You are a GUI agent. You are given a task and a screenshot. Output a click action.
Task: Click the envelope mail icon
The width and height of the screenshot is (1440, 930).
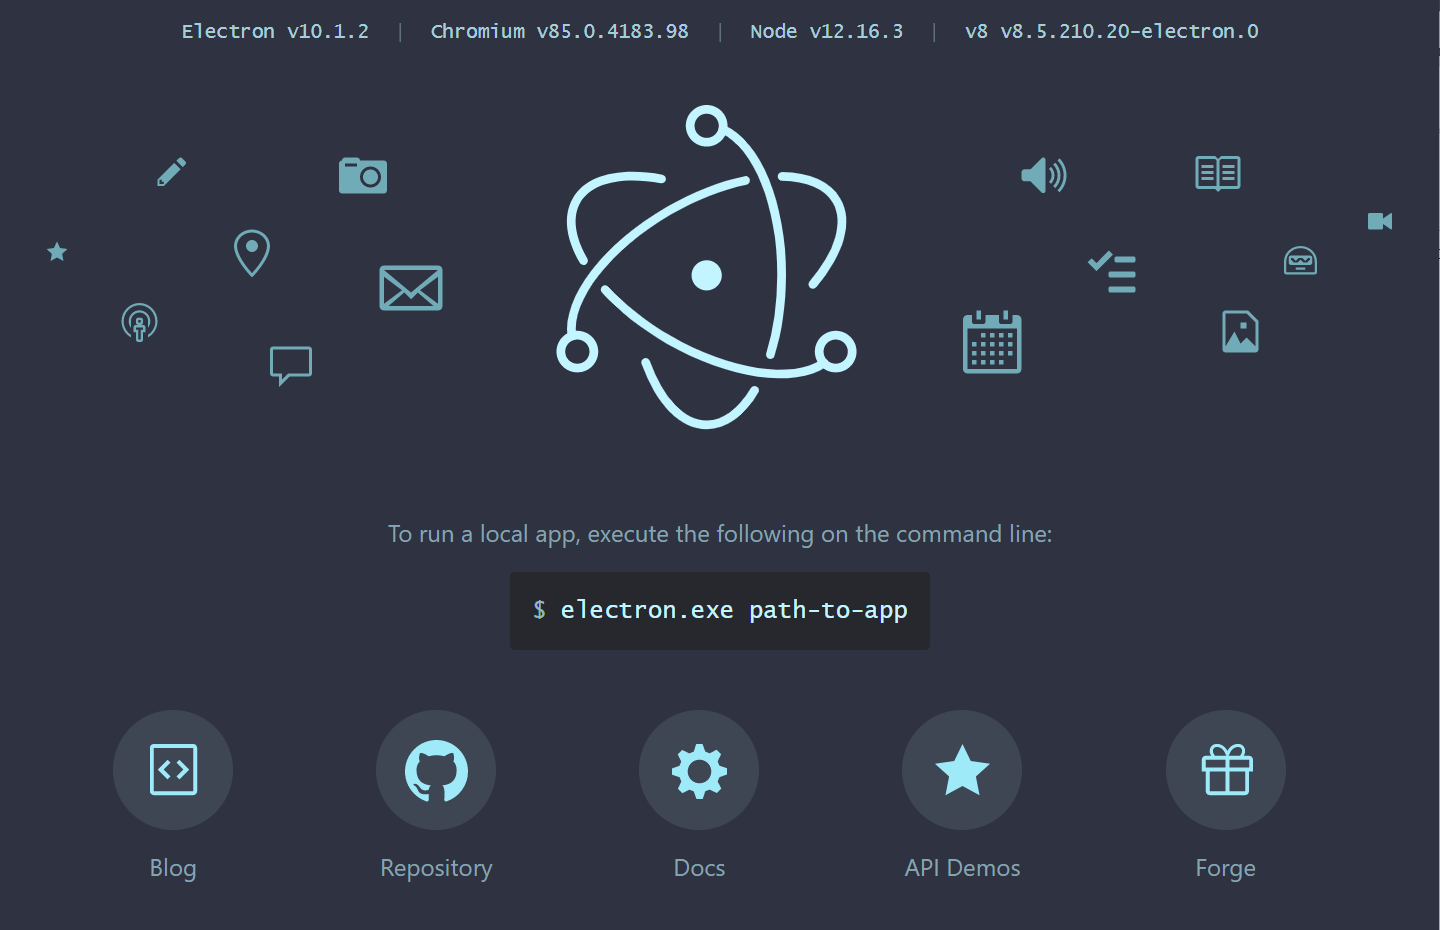(411, 287)
